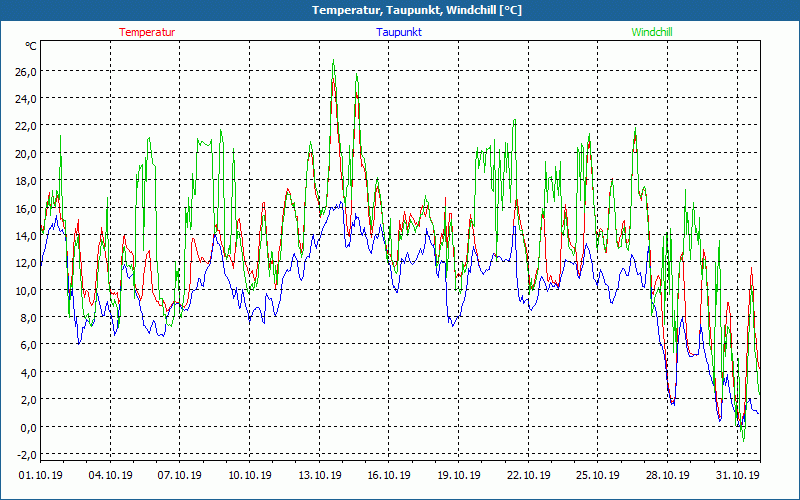Viewport: 800px width, 500px height.
Task: Select the 13.10.19 date label
Action: tap(319, 475)
